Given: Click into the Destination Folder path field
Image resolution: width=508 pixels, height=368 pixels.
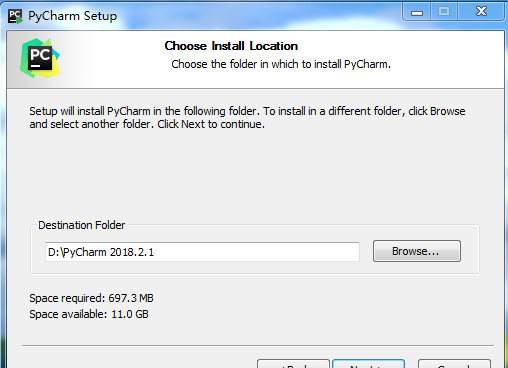Looking at the screenshot, I should 202,252.
